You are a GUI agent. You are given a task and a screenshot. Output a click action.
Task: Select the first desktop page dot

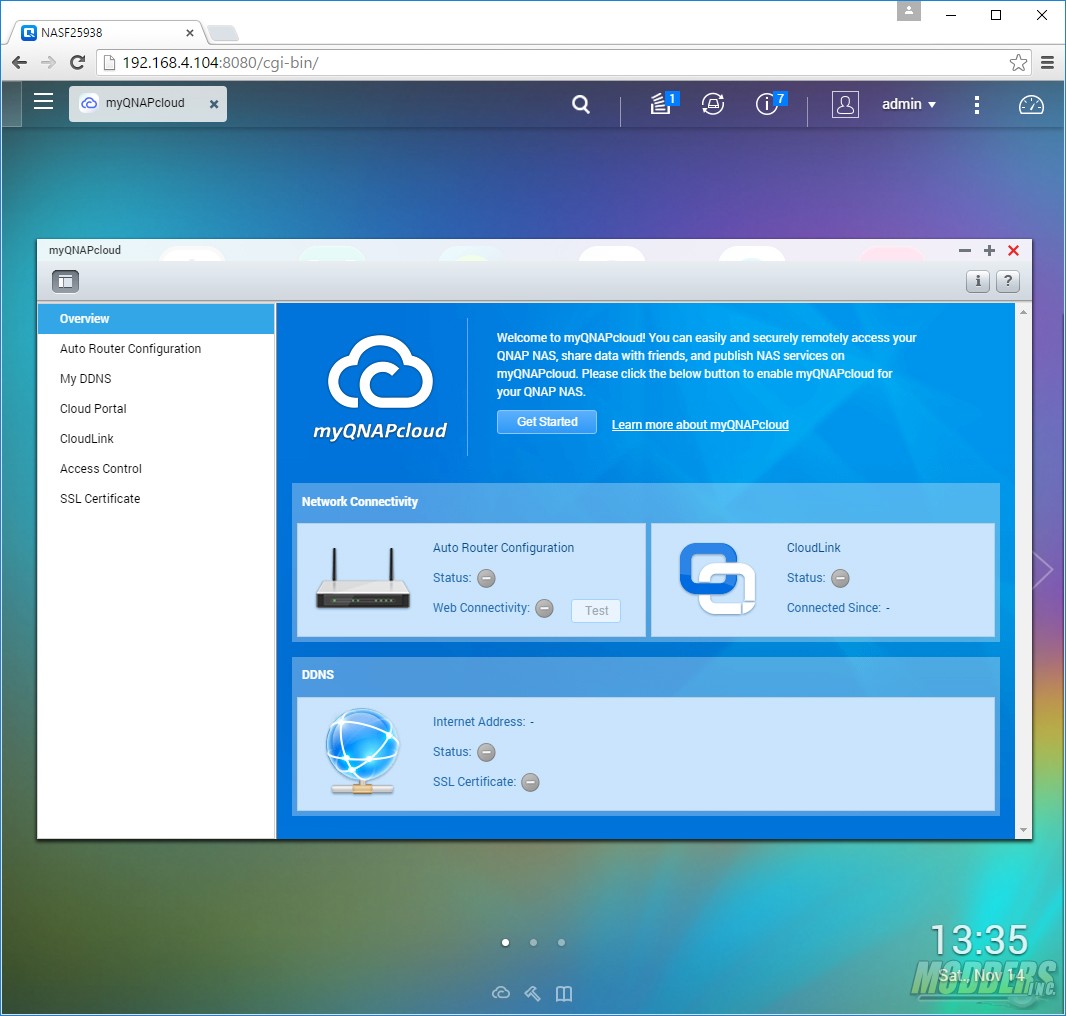pyautogui.click(x=505, y=942)
